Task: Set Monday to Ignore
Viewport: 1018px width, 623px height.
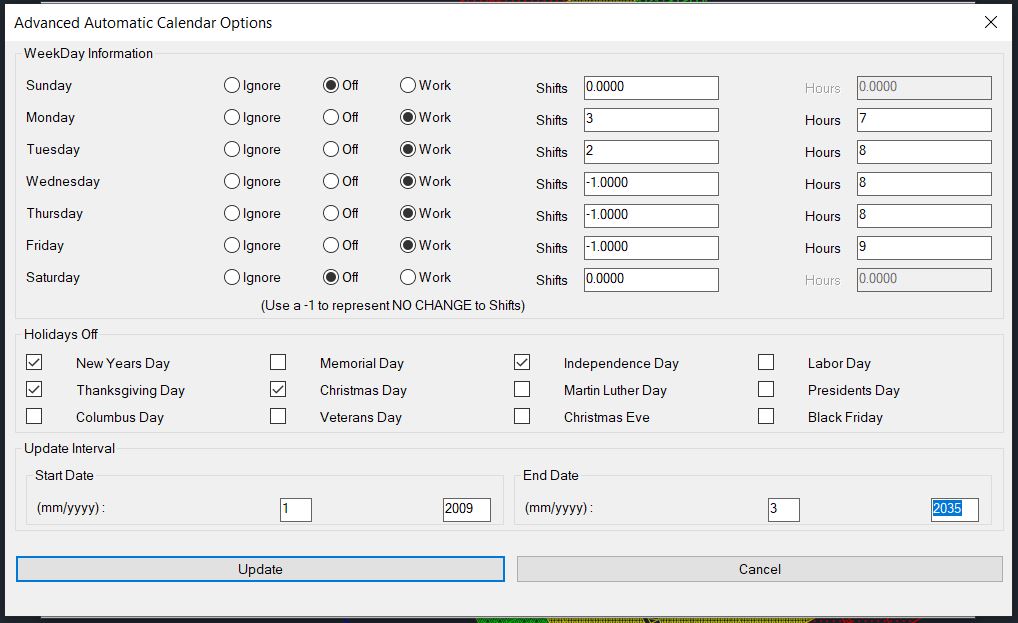Action: click(231, 117)
